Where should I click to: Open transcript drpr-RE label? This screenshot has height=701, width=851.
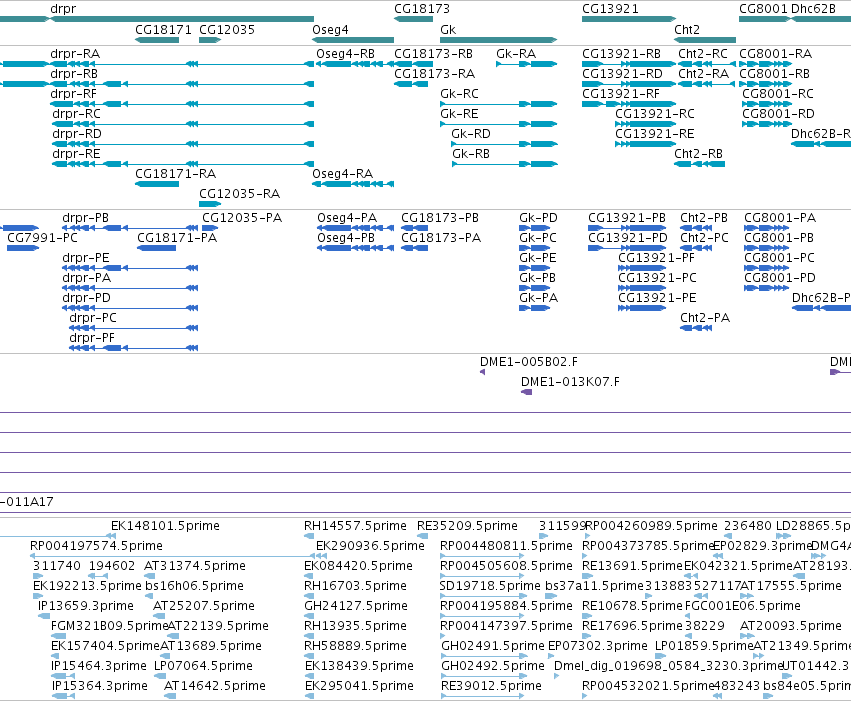point(76,154)
